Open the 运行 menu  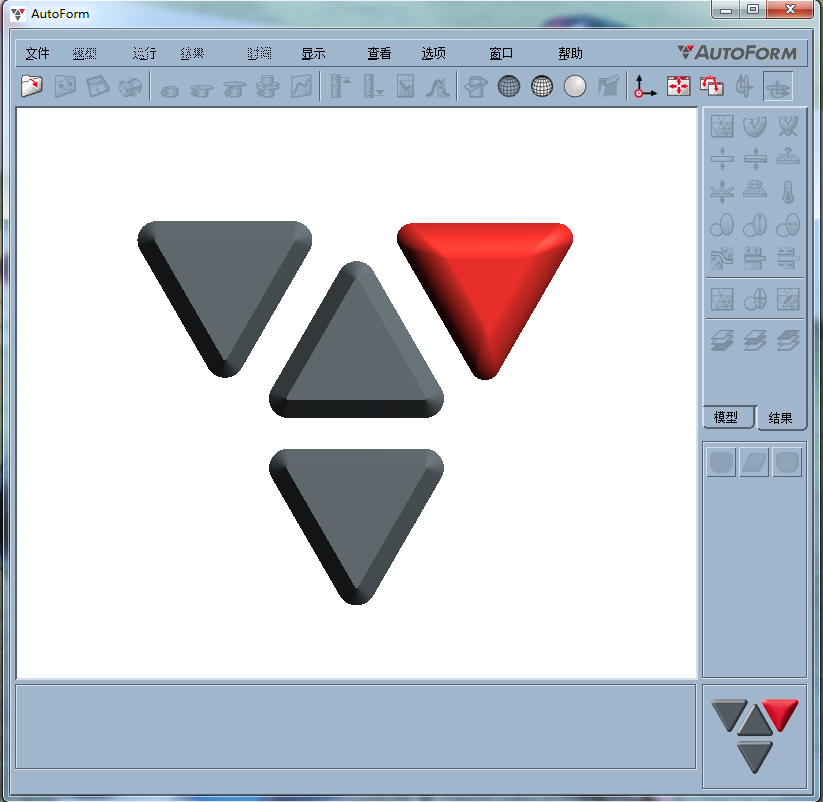tap(144, 53)
